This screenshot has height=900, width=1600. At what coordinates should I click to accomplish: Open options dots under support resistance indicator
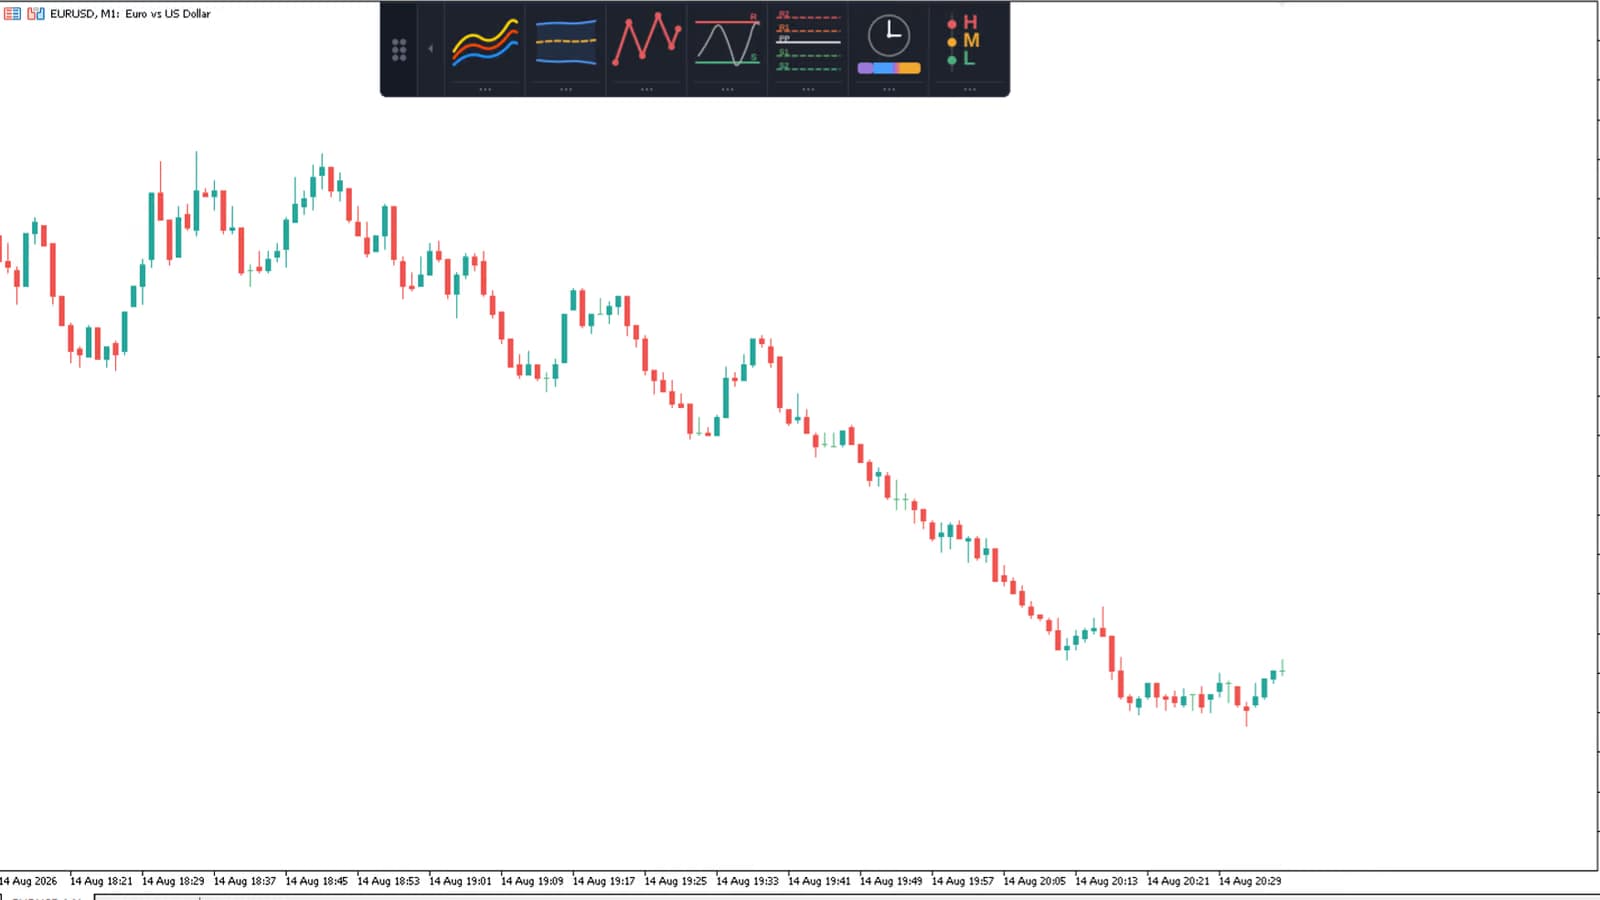(727, 89)
